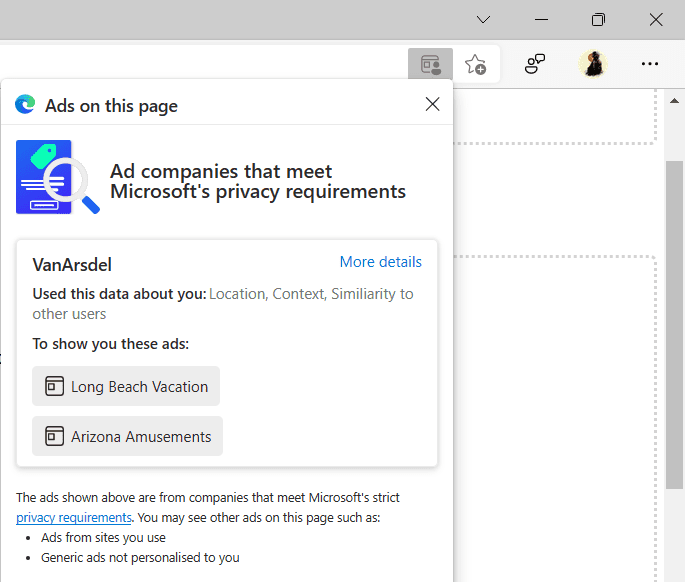Screen dimensions: 685x582
Task: Select the Arizona Amusements ad
Action: (x=127, y=436)
